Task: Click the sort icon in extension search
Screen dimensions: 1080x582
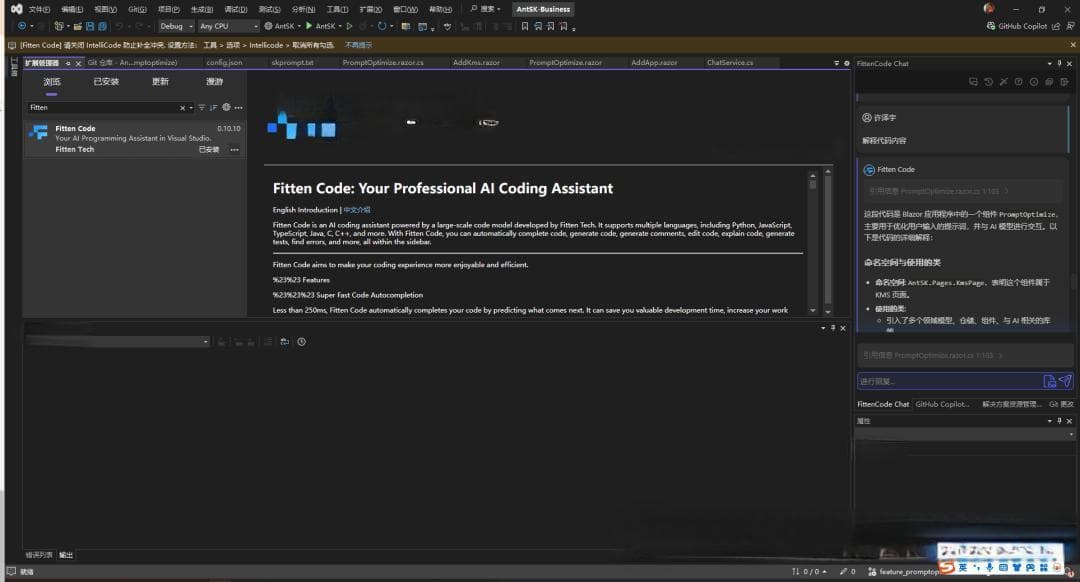Action: coord(214,107)
